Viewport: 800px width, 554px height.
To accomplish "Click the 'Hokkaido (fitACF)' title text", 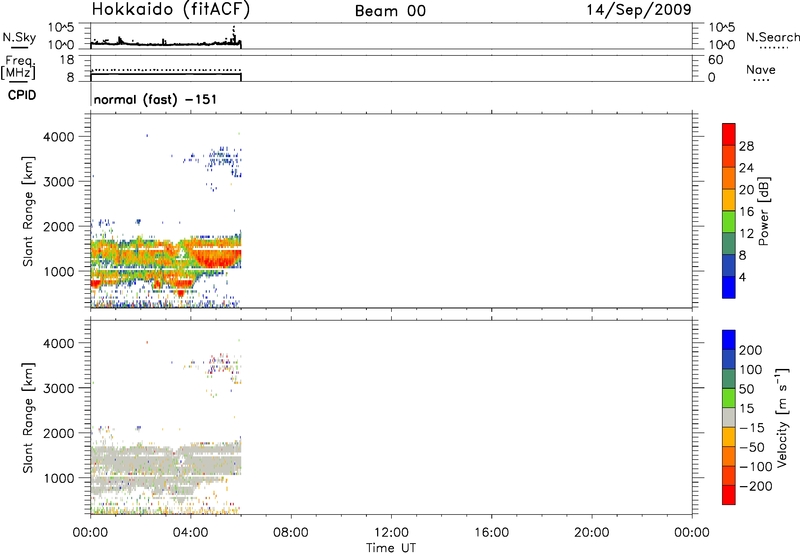I will (171, 9).
